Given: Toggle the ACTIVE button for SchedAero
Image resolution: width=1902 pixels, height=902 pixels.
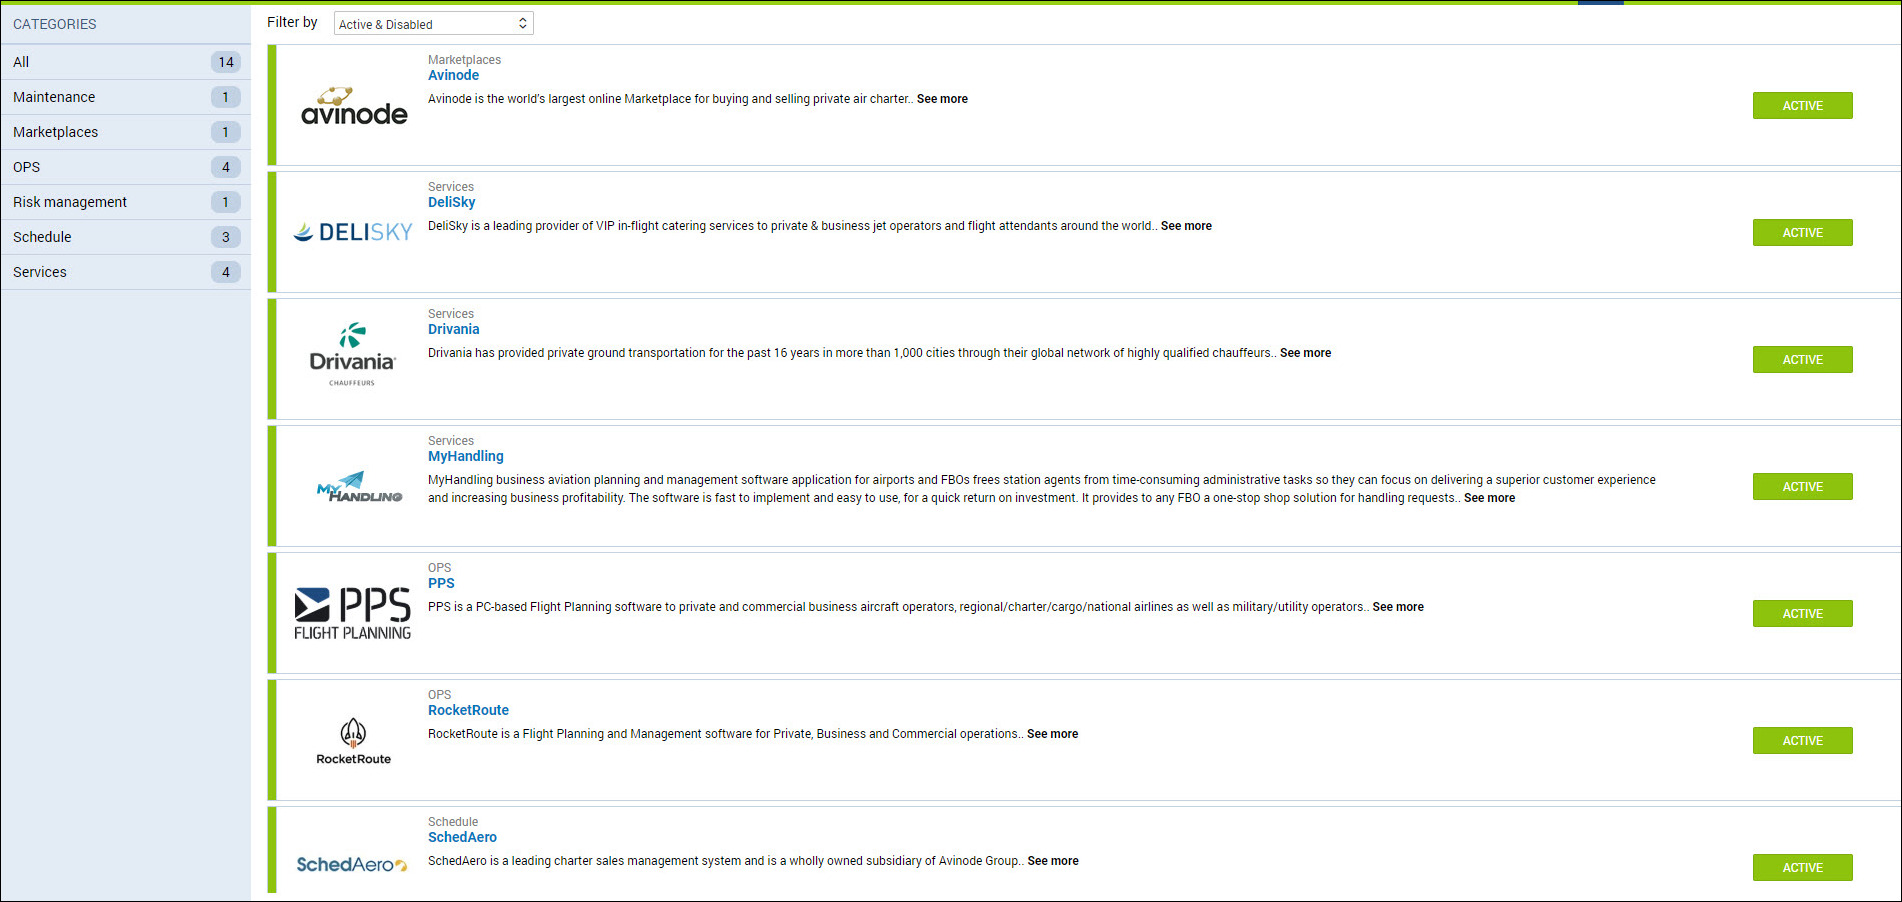Looking at the screenshot, I should pos(1802,868).
